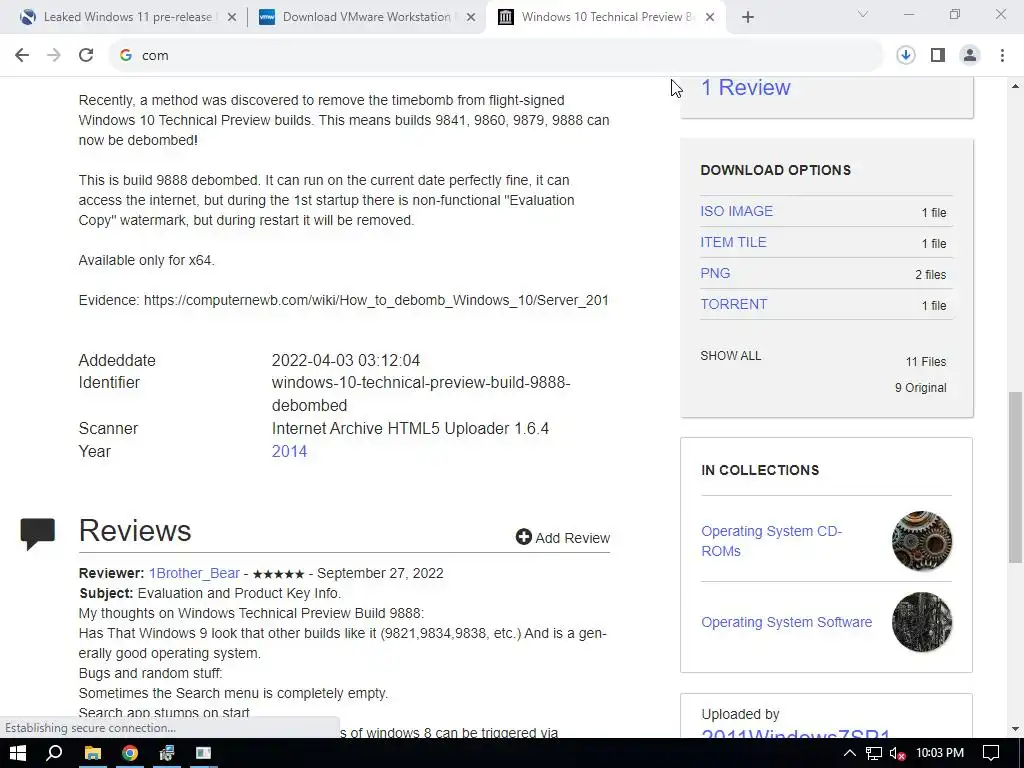
Task: Open the Windows Start menu
Action: point(18,753)
